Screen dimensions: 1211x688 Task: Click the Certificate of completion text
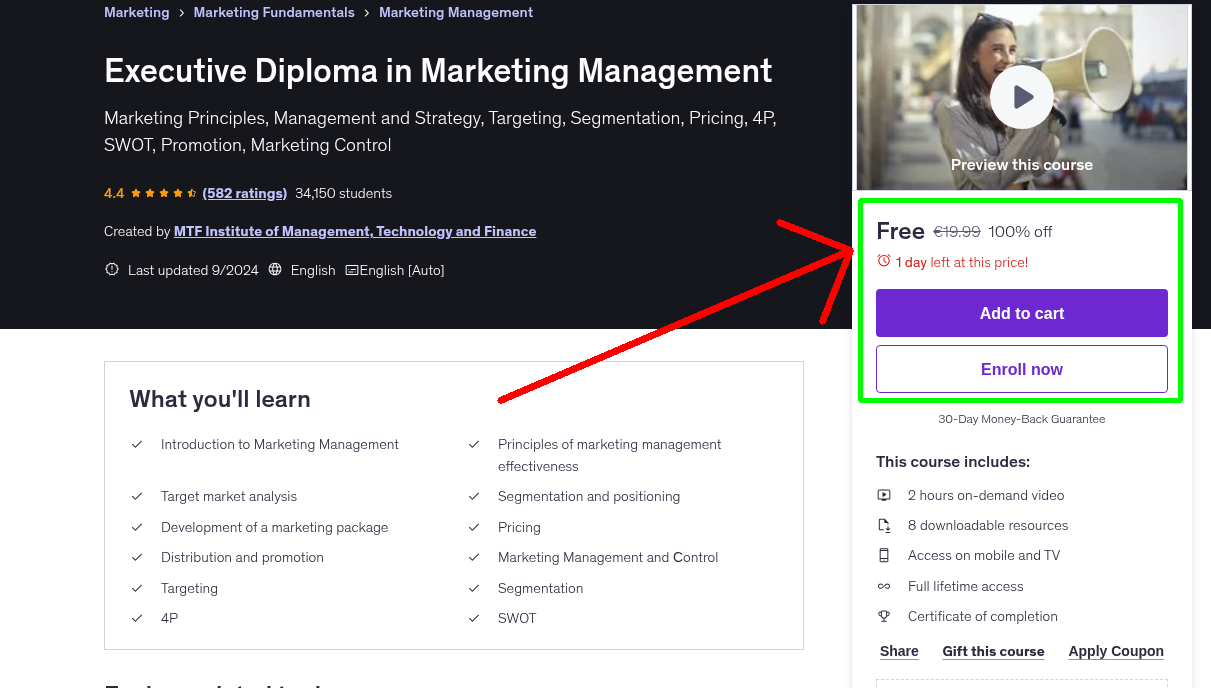983,616
